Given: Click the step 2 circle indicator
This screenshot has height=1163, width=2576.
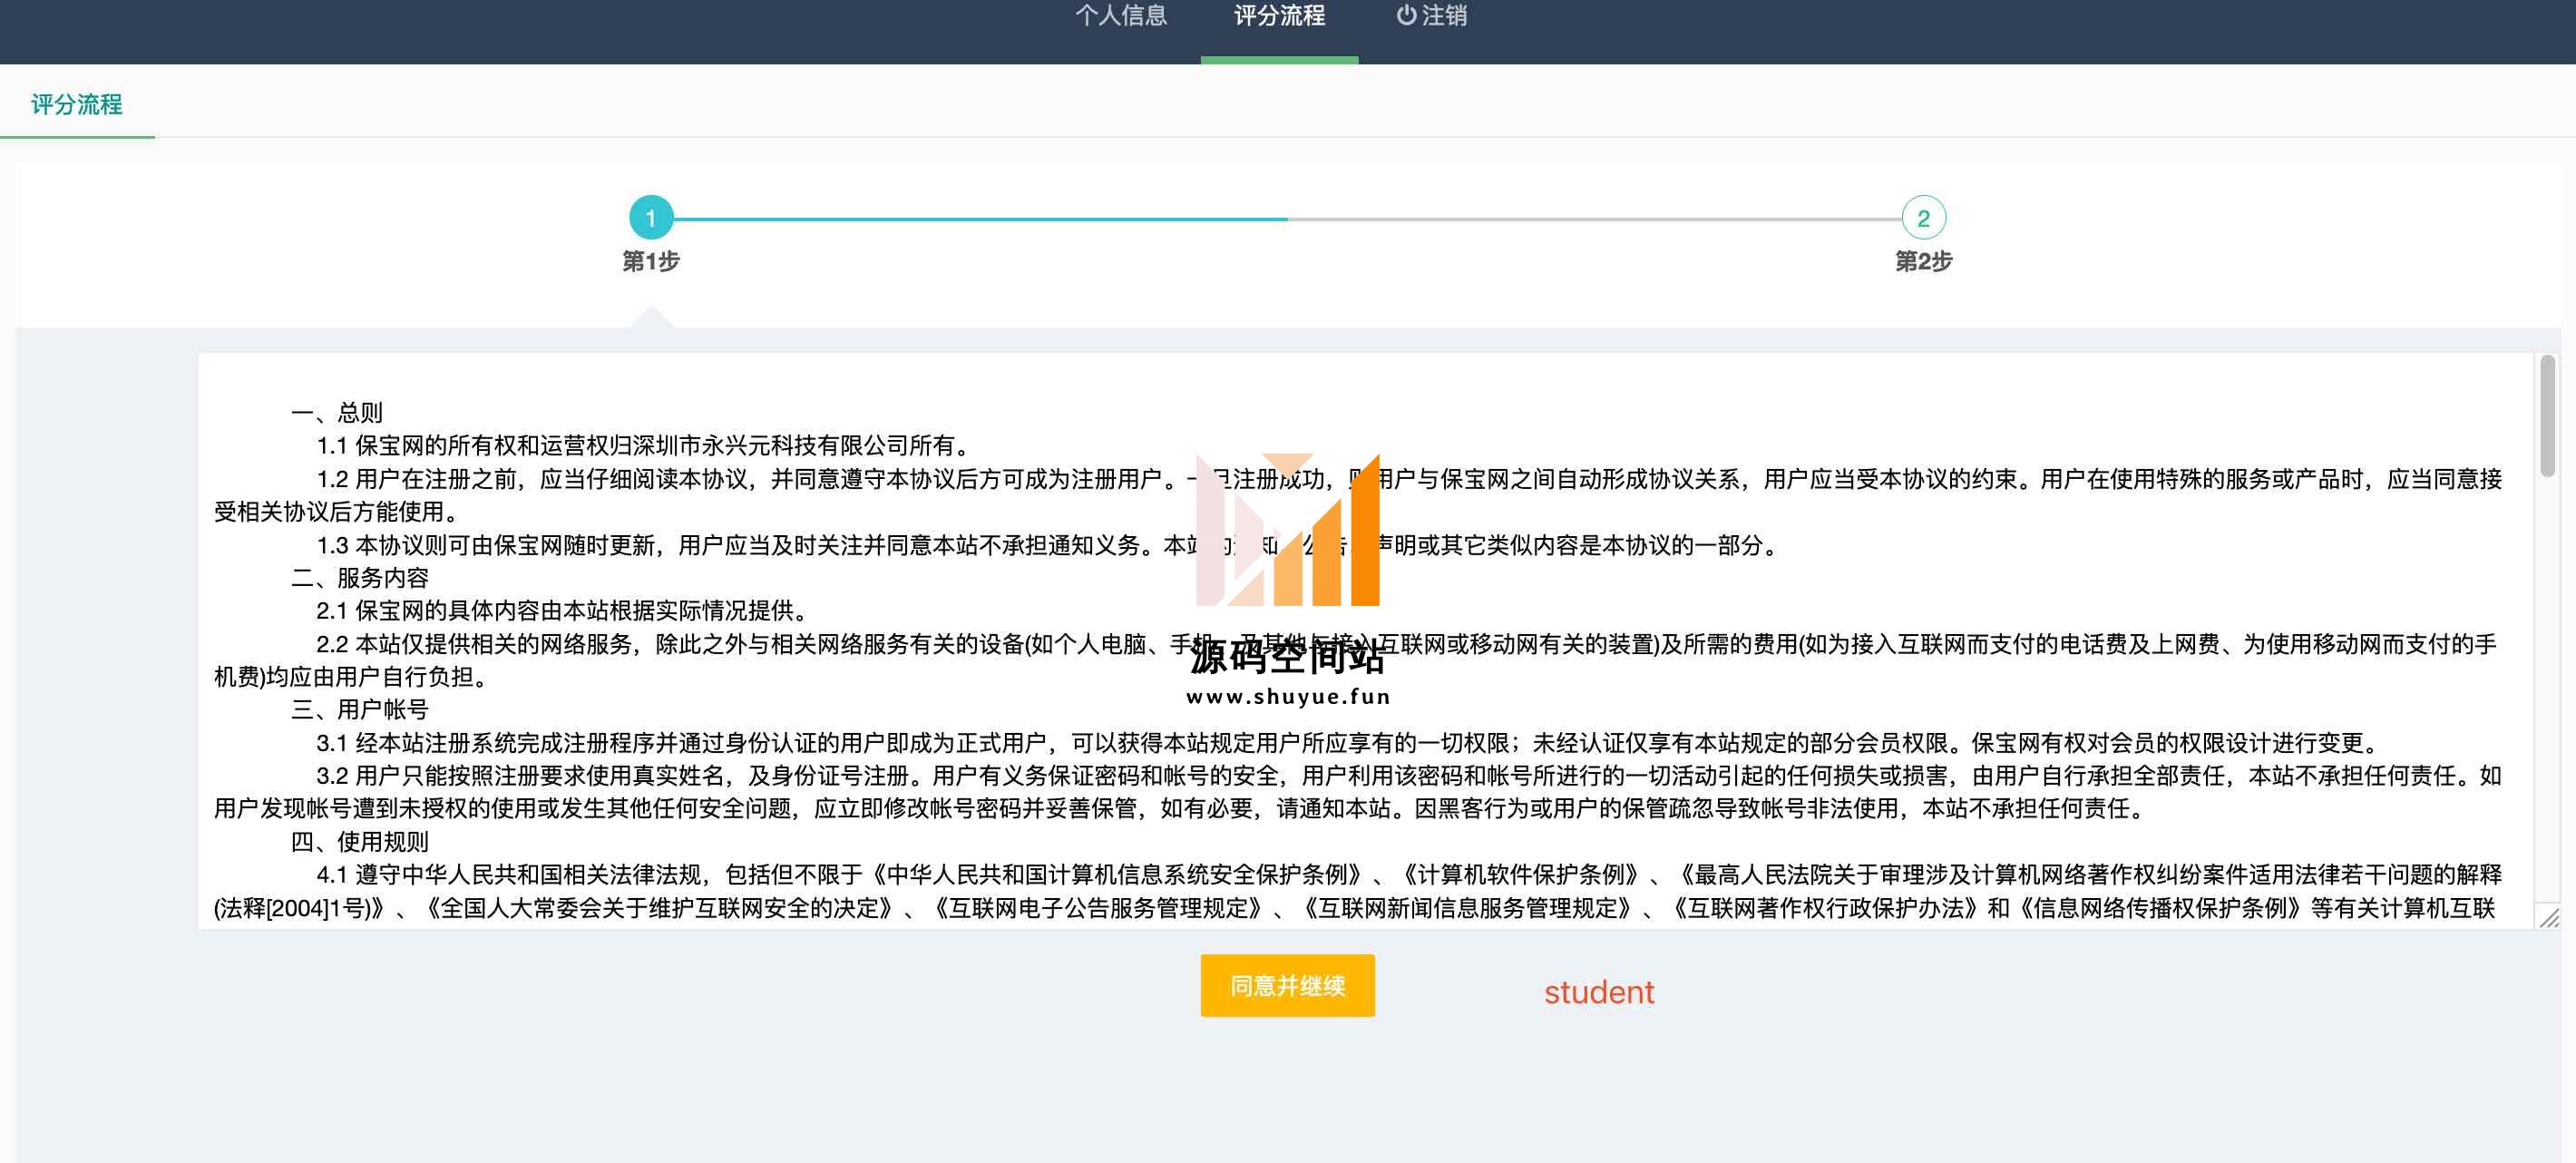Looking at the screenshot, I should pyautogui.click(x=1923, y=218).
